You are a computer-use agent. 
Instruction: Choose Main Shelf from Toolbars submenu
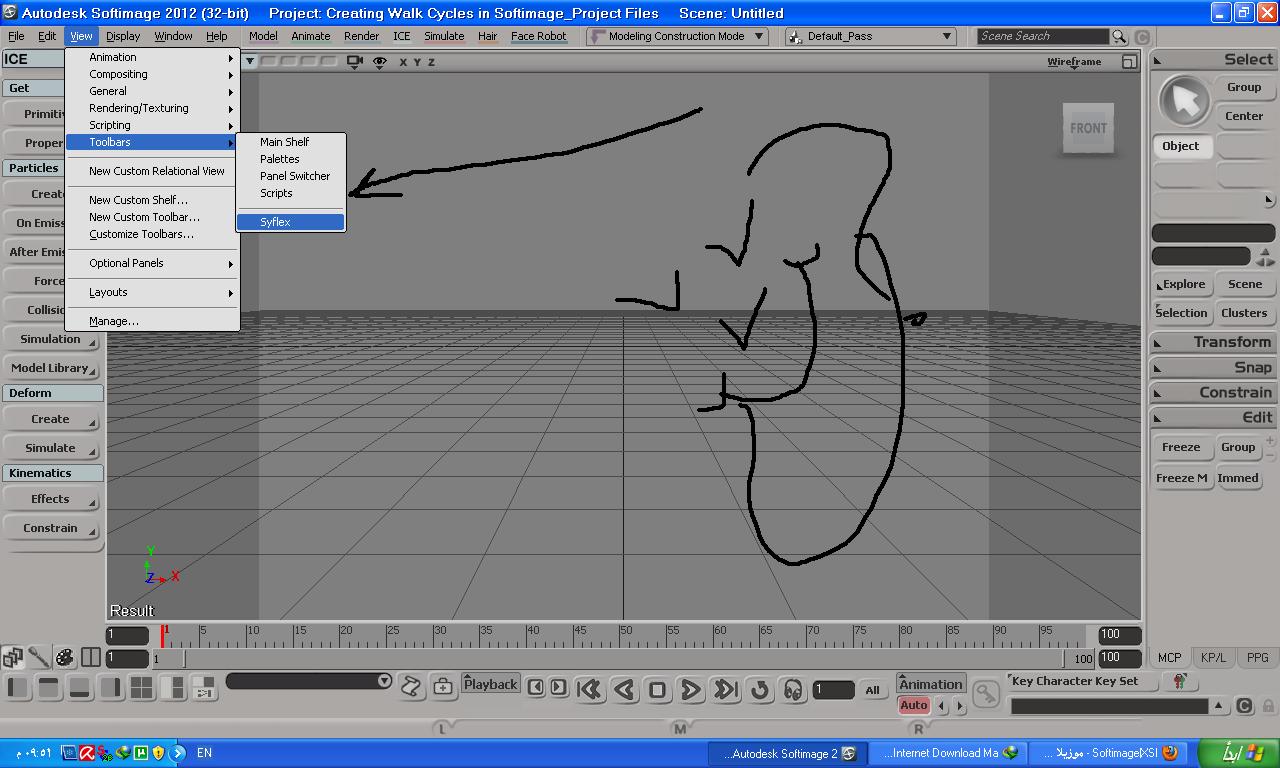(291, 142)
